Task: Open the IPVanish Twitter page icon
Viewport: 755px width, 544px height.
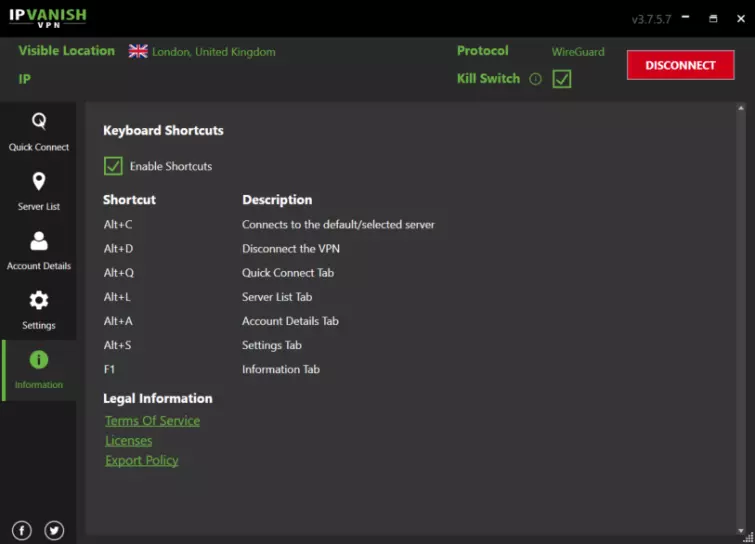Action: pyautogui.click(x=54, y=530)
